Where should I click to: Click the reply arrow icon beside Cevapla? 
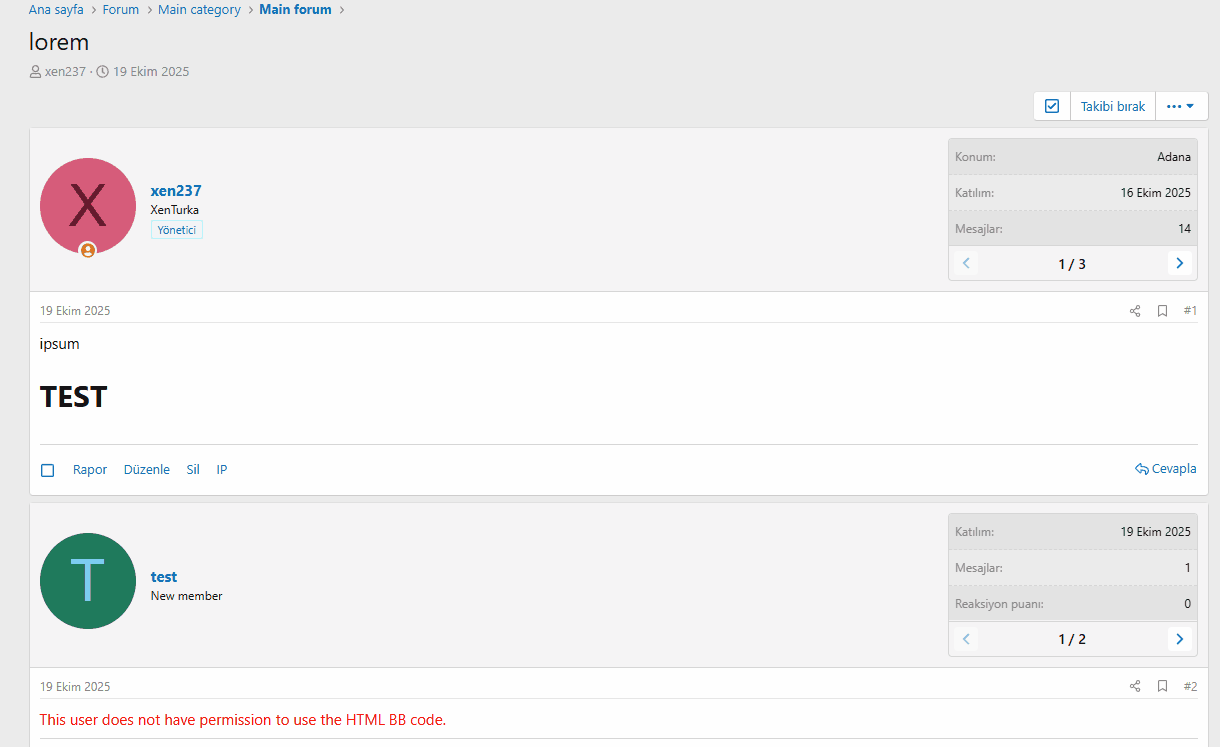[1140, 468]
